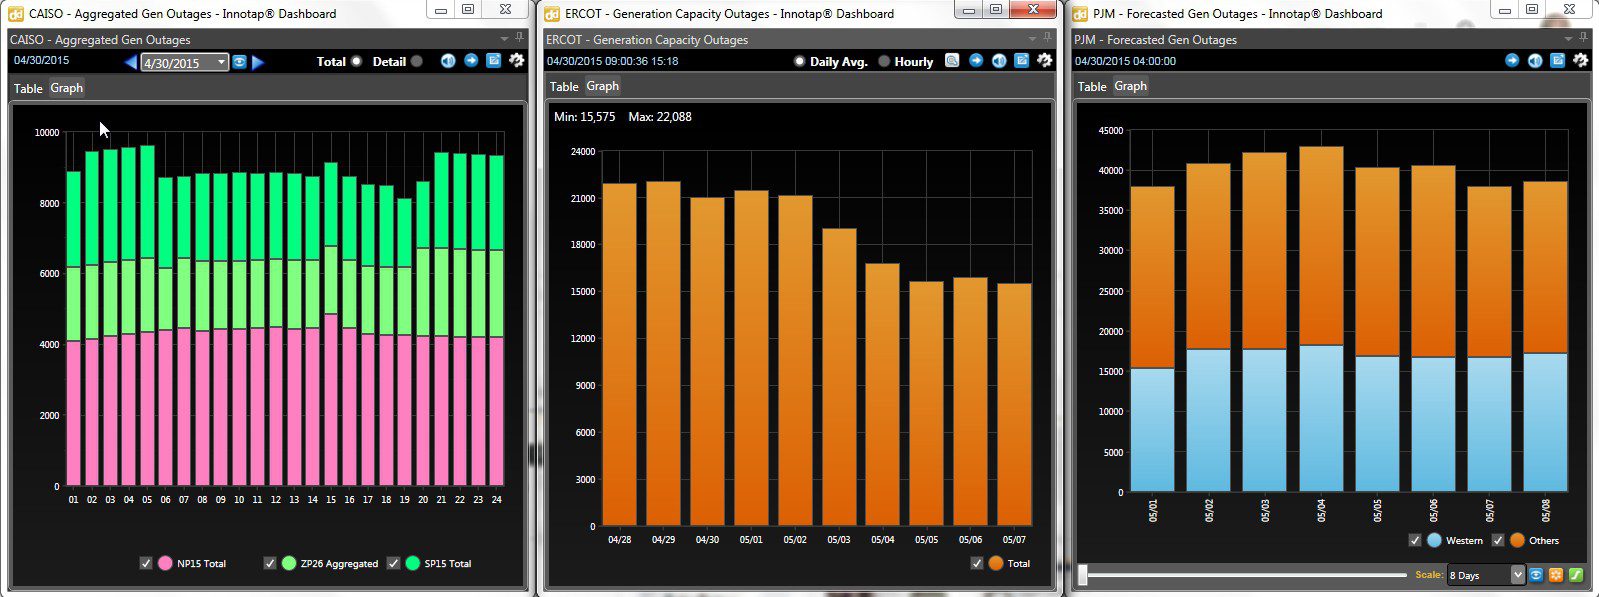
Task: Click the bright green SP15 Total swatch
Action: click(412, 563)
